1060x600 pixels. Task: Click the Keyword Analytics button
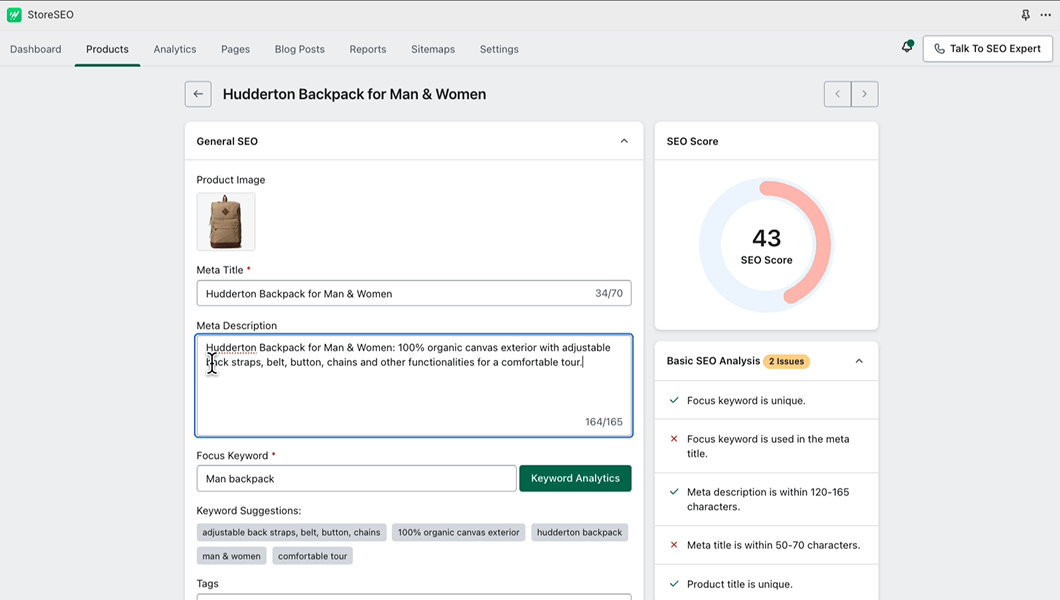[575, 478]
